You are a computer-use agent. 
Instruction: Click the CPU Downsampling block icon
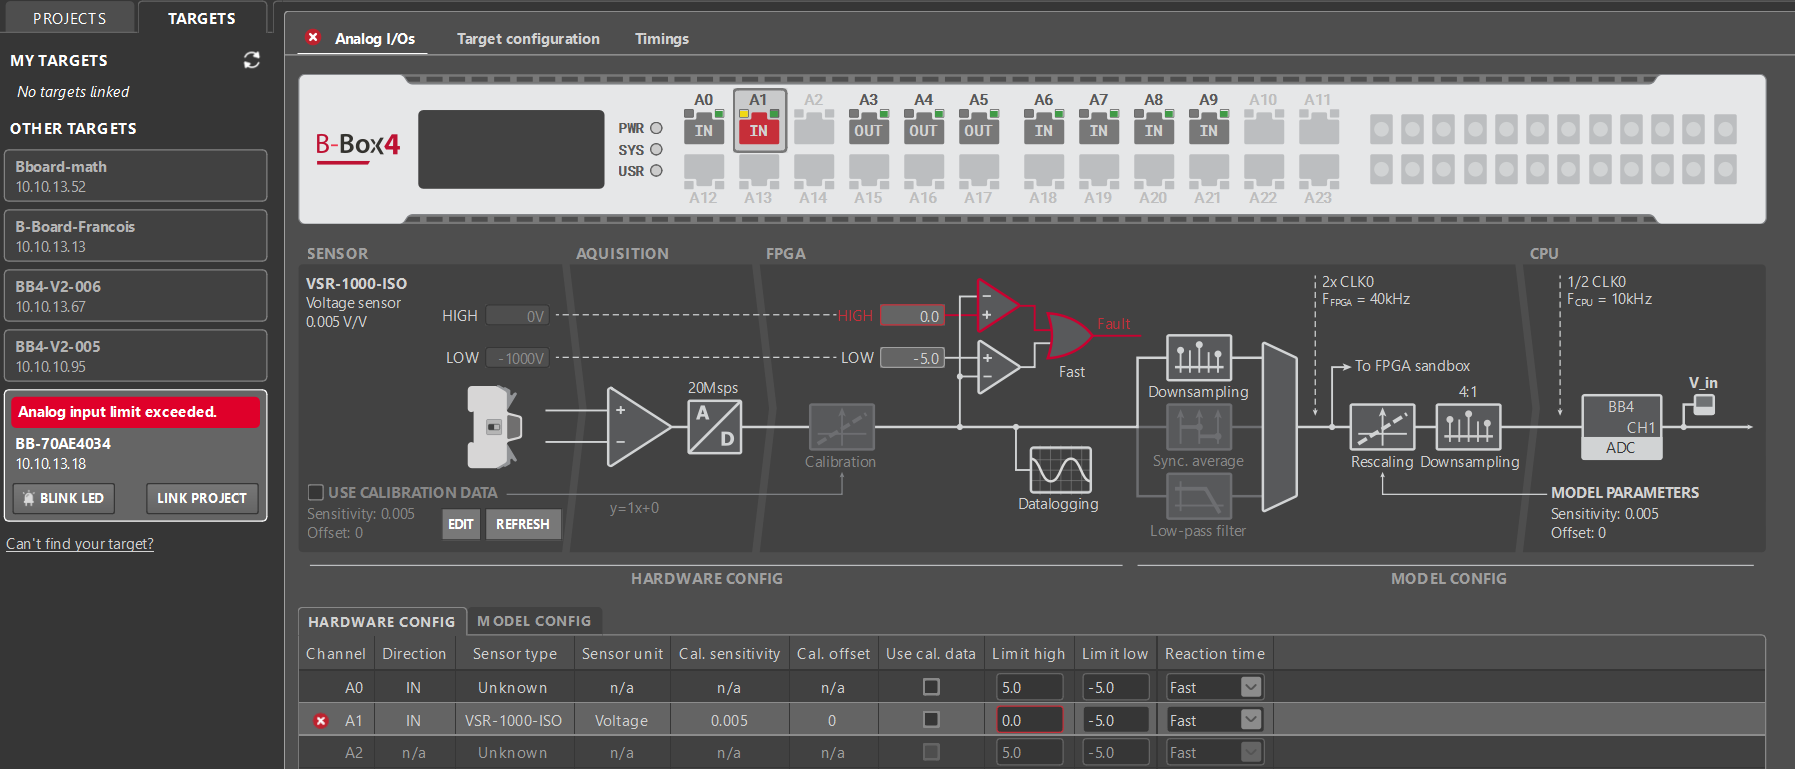pos(1468,427)
